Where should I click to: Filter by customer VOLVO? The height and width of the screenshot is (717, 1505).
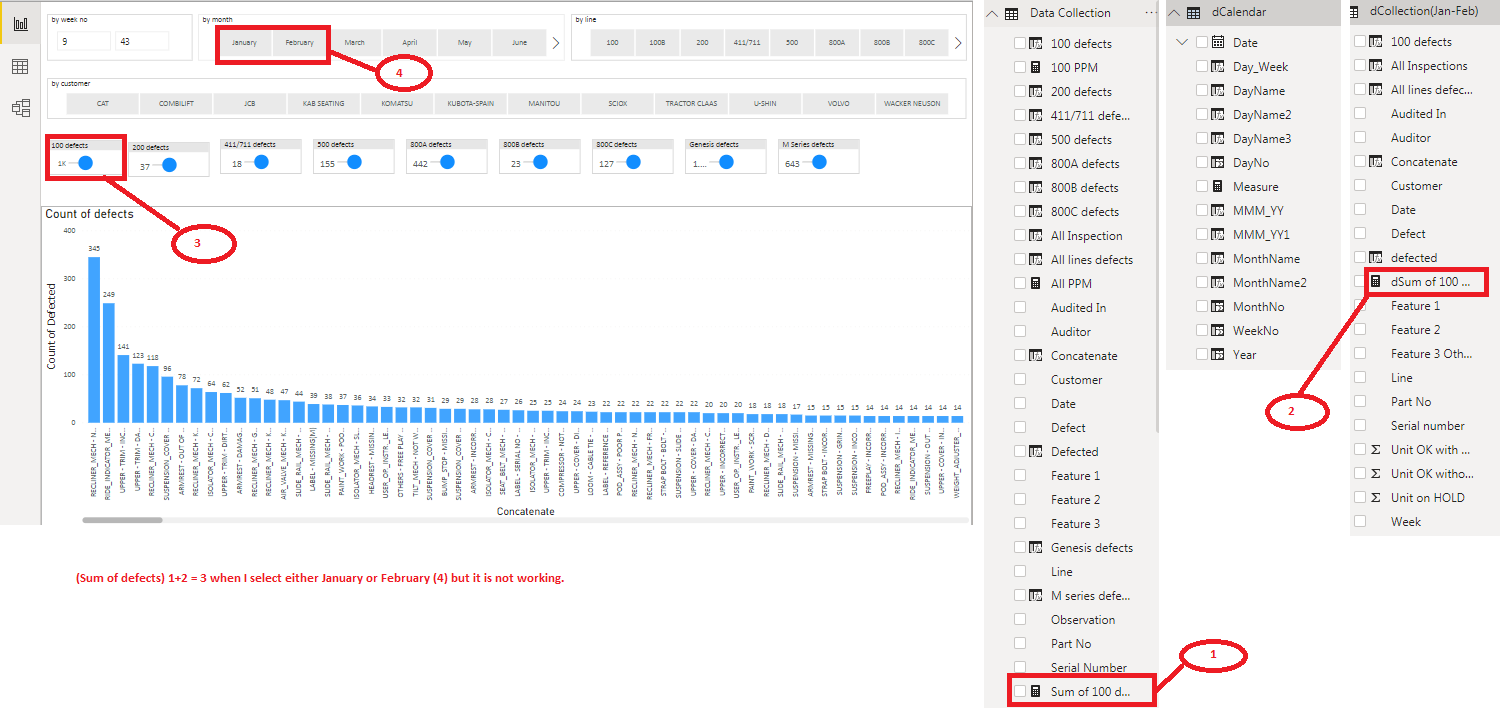(x=839, y=103)
